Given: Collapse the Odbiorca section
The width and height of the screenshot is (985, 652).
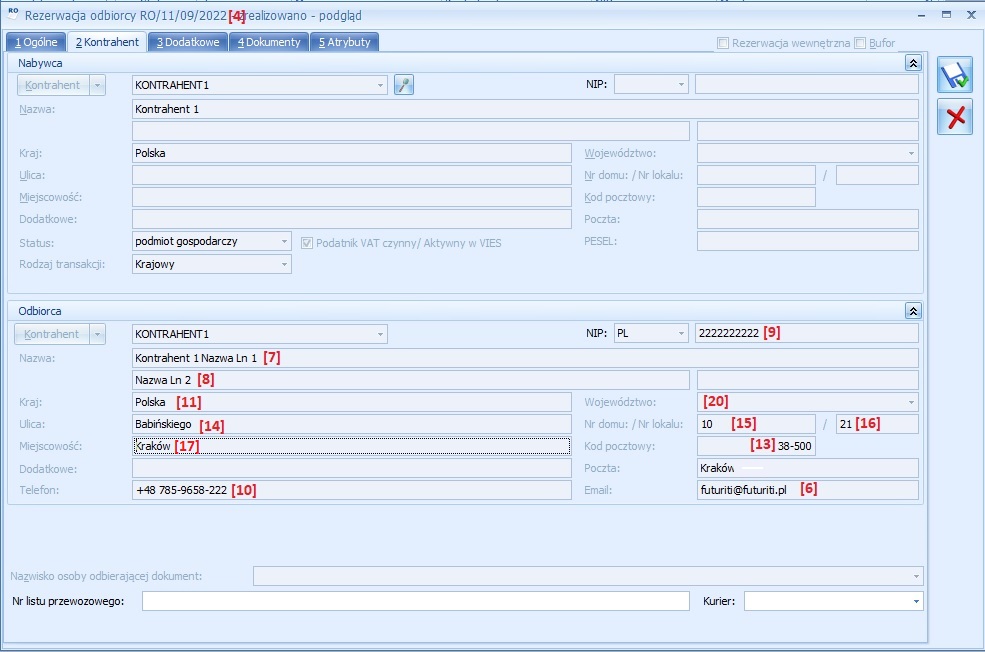Looking at the screenshot, I should [x=912, y=311].
